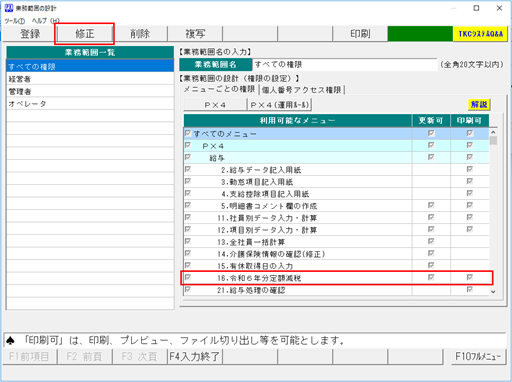Switch to the 個人番号アクセス権限 tab
Image resolution: width=512 pixels, height=382 pixels.
(x=301, y=90)
